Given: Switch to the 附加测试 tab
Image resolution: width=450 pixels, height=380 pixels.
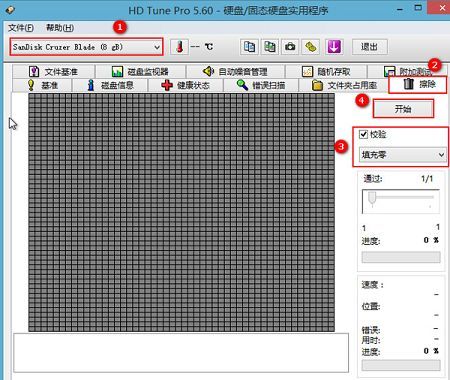Looking at the screenshot, I should point(407,71).
